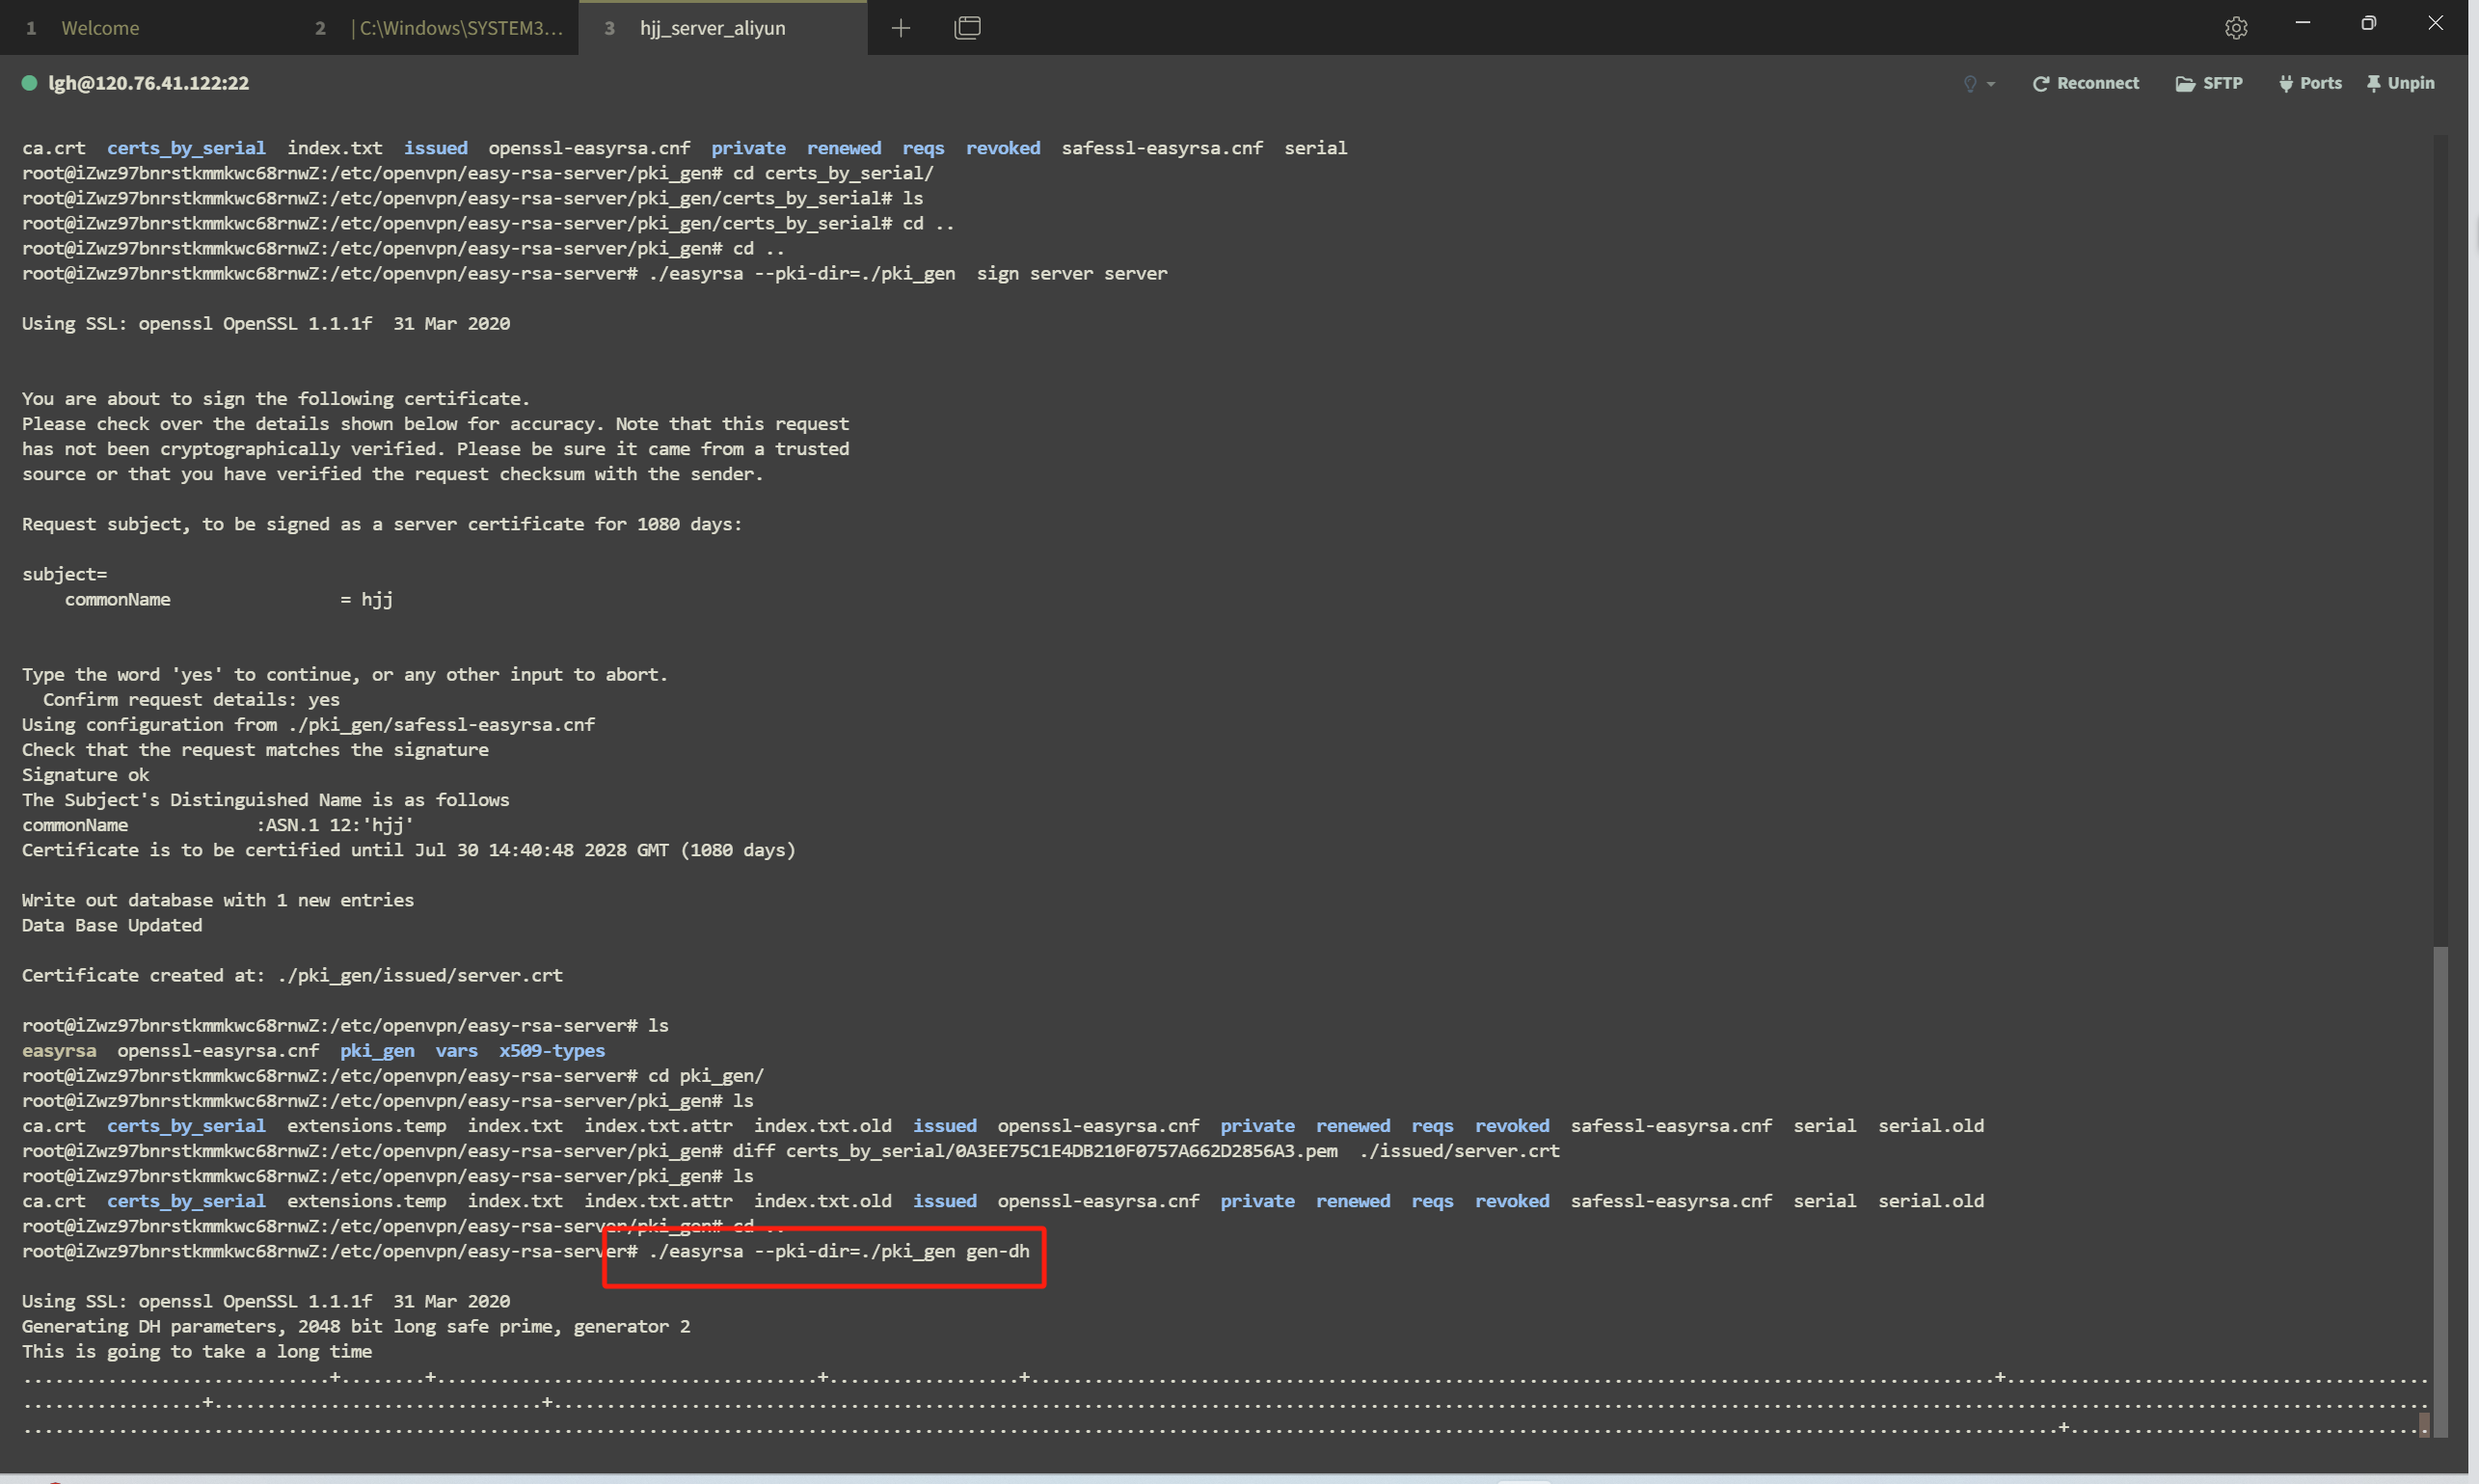Switch to the C:\Windows\SYSTEM3 tab

click(x=460, y=28)
